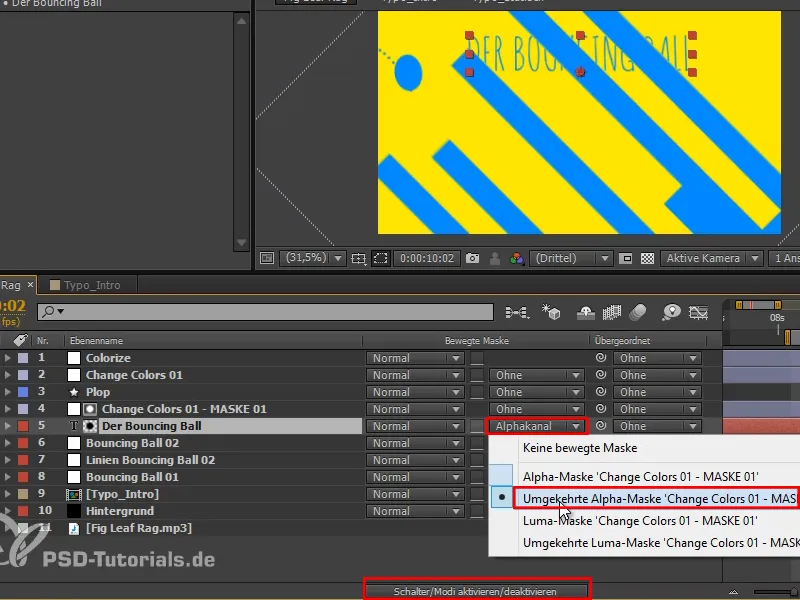Toggle the transparency grid icon
Screen dimensions: 800x600
[647, 258]
